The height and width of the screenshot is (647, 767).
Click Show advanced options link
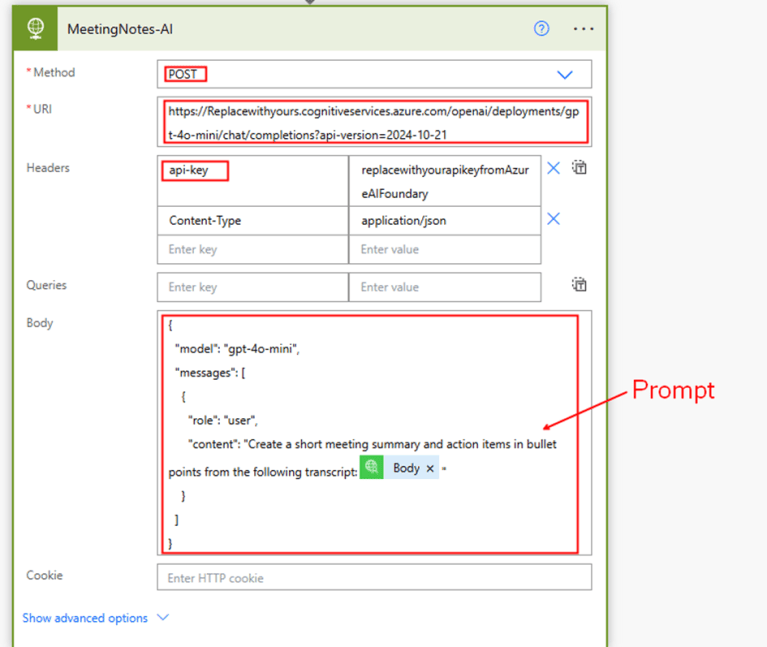point(85,618)
